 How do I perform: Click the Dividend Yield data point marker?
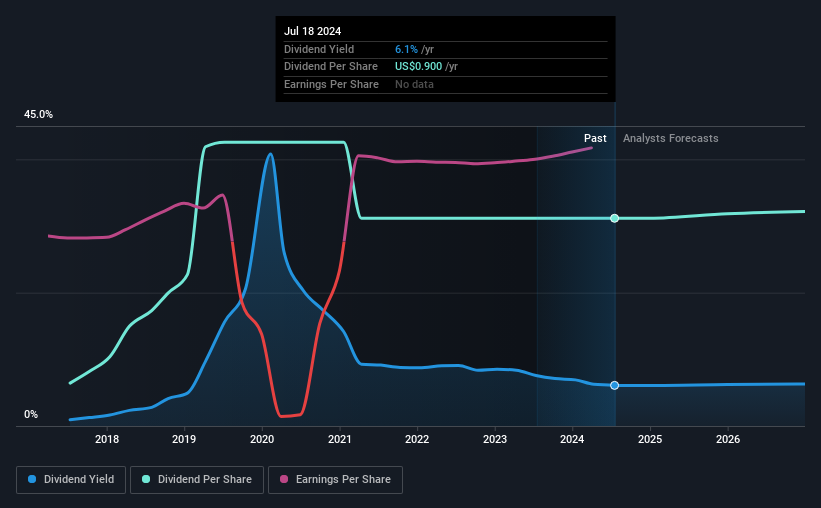615,385
